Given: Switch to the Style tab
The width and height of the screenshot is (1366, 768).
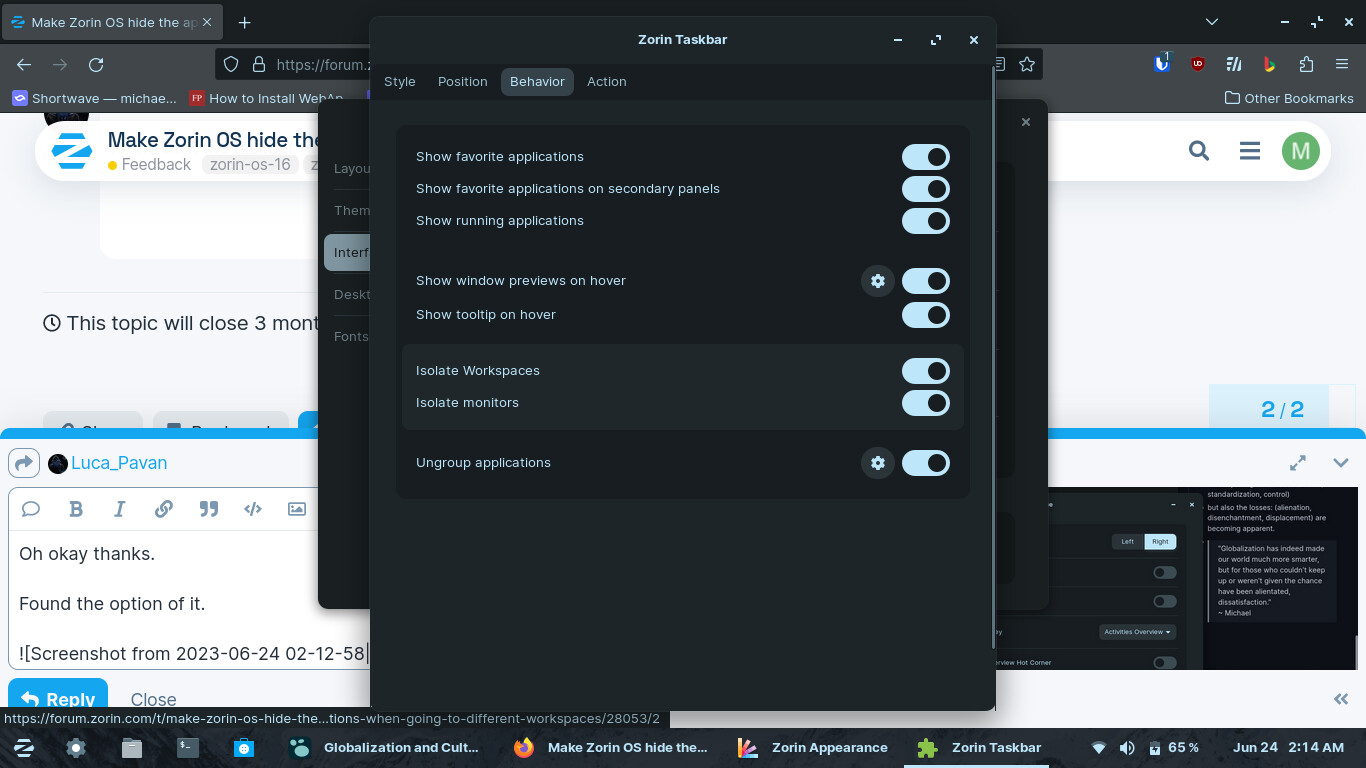Looking at the screenshot, I should point(400,82).
